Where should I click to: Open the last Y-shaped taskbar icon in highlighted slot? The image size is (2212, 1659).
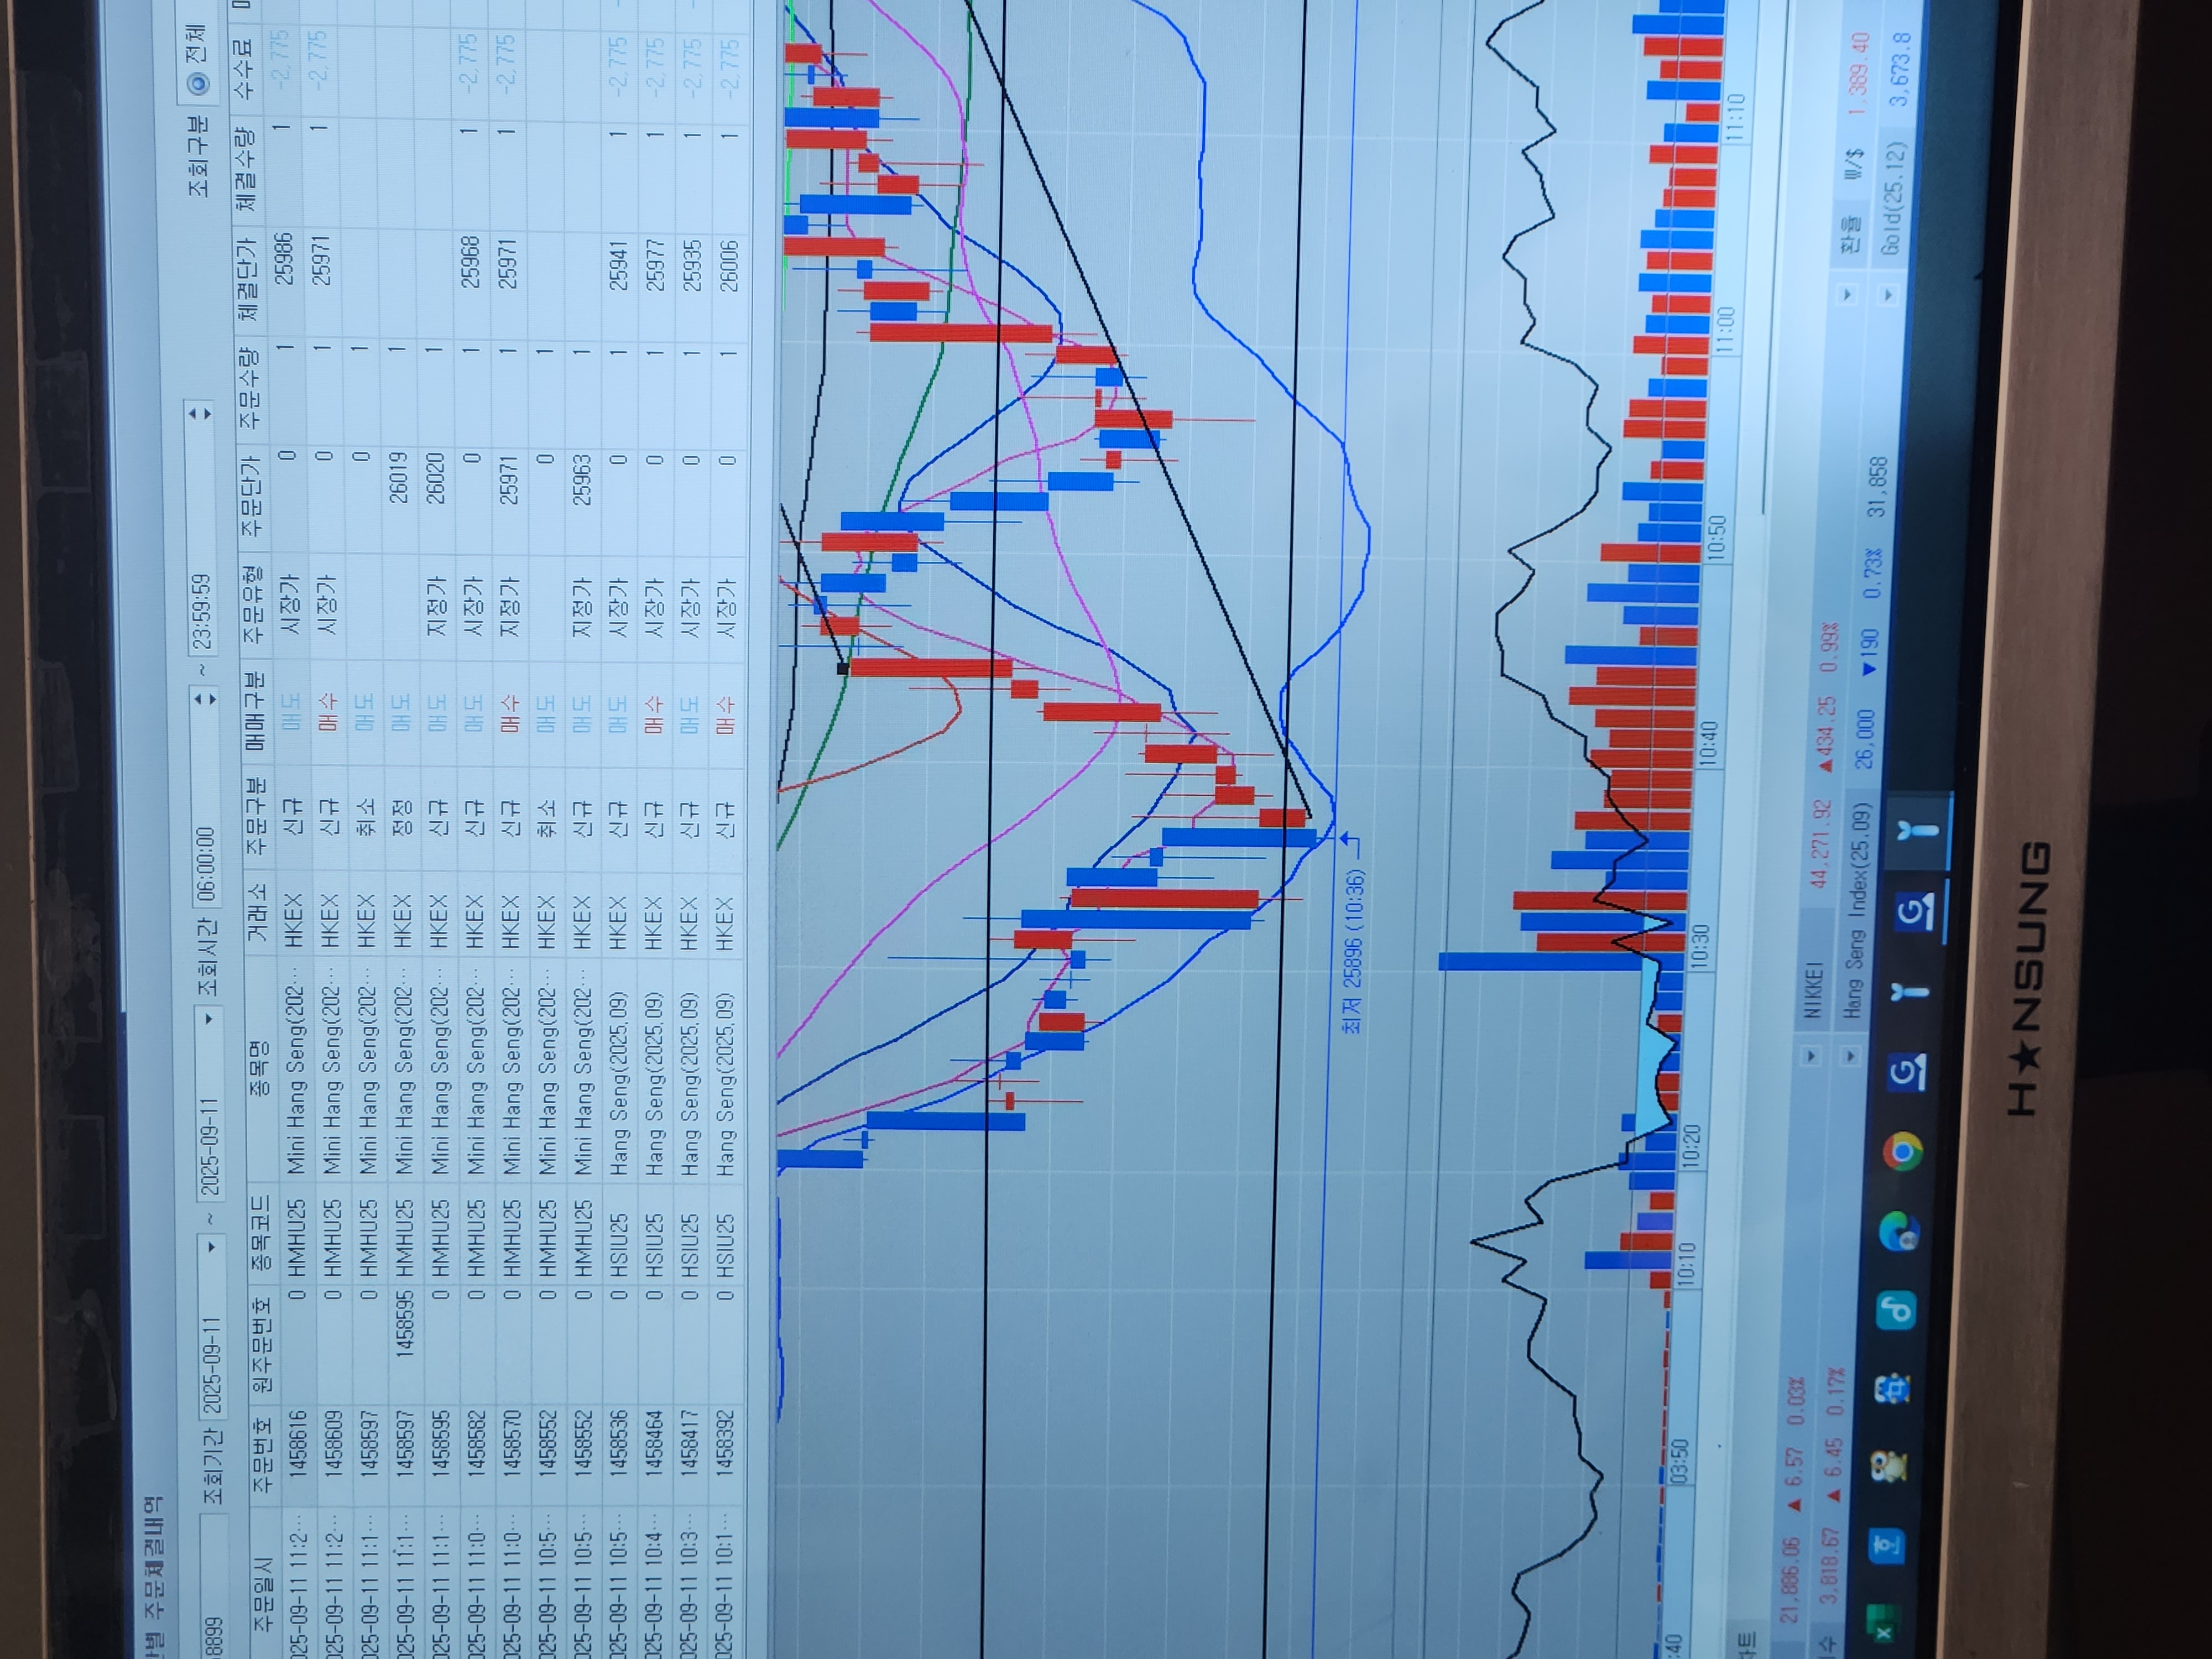tap(1917, 830)
